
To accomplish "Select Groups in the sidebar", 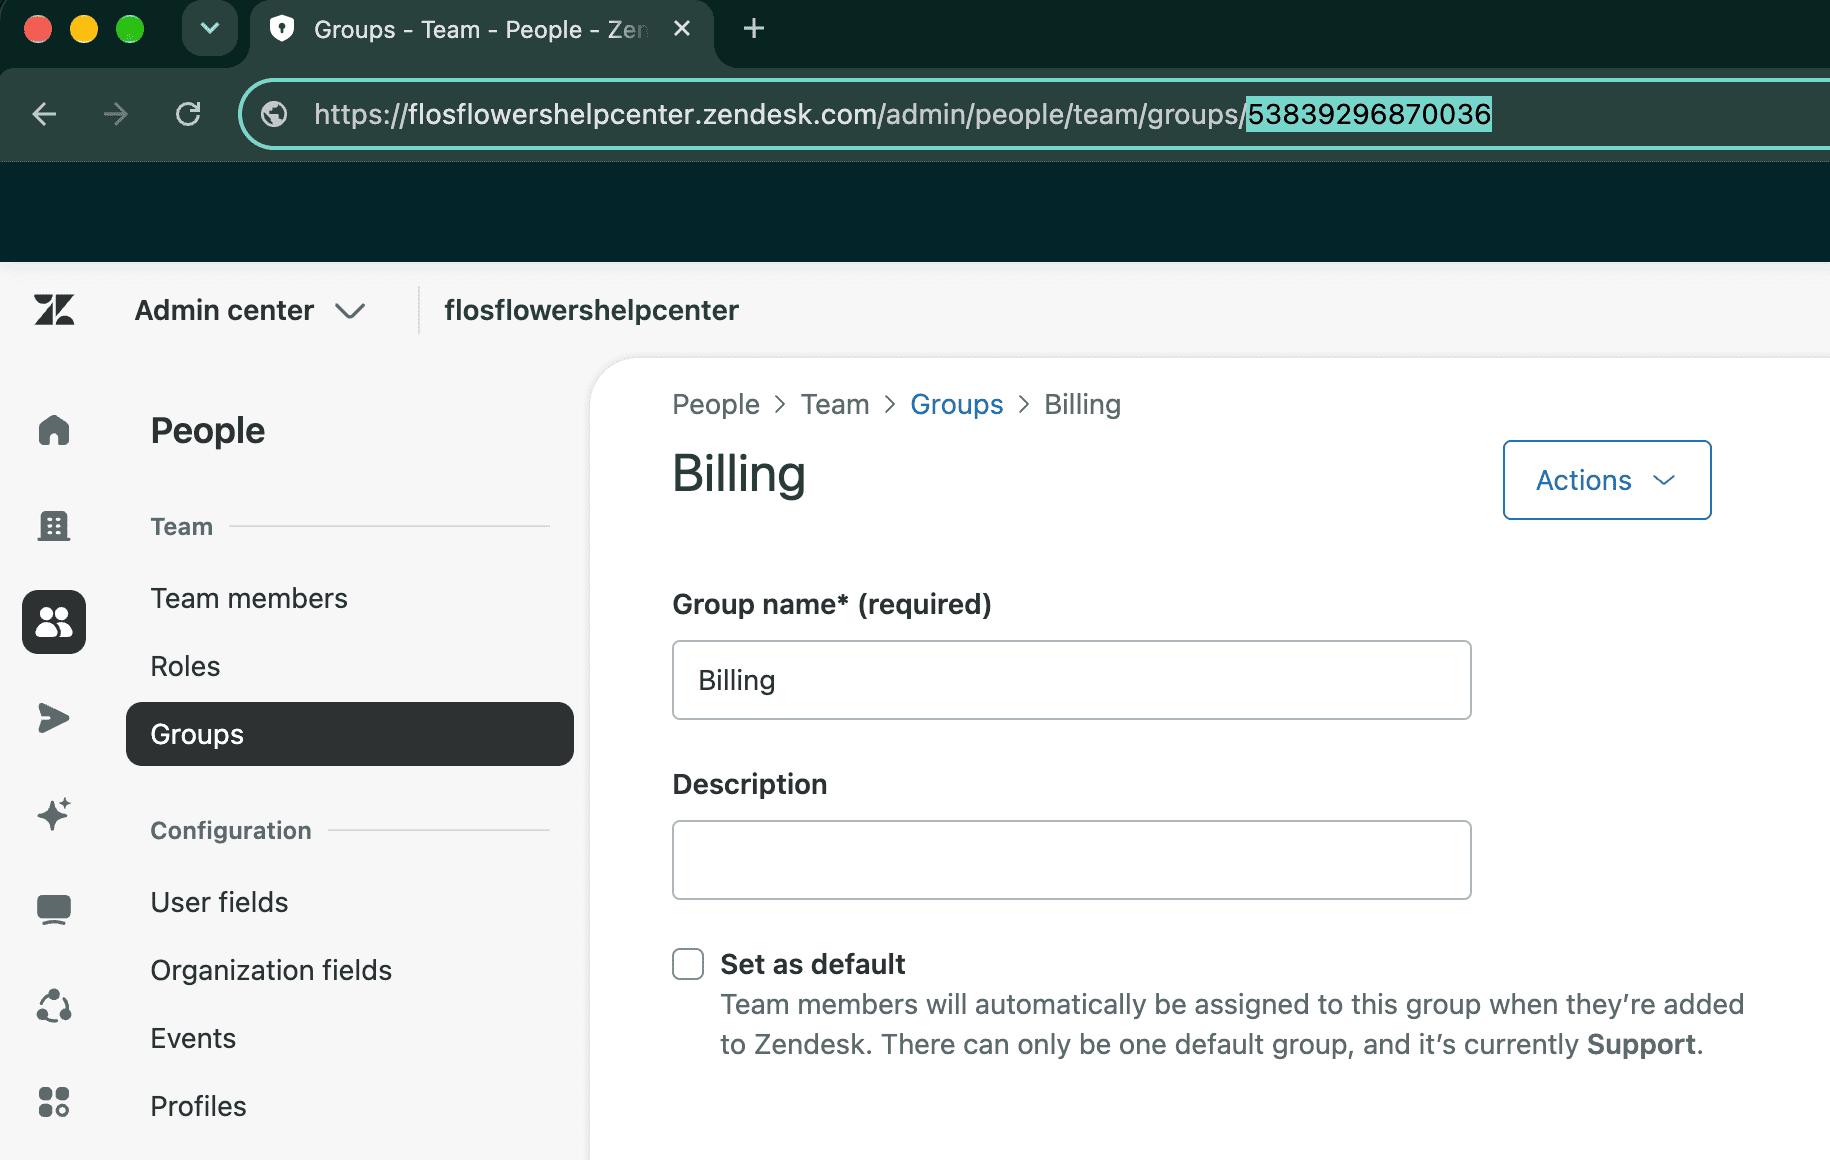I will coord(350,734).
